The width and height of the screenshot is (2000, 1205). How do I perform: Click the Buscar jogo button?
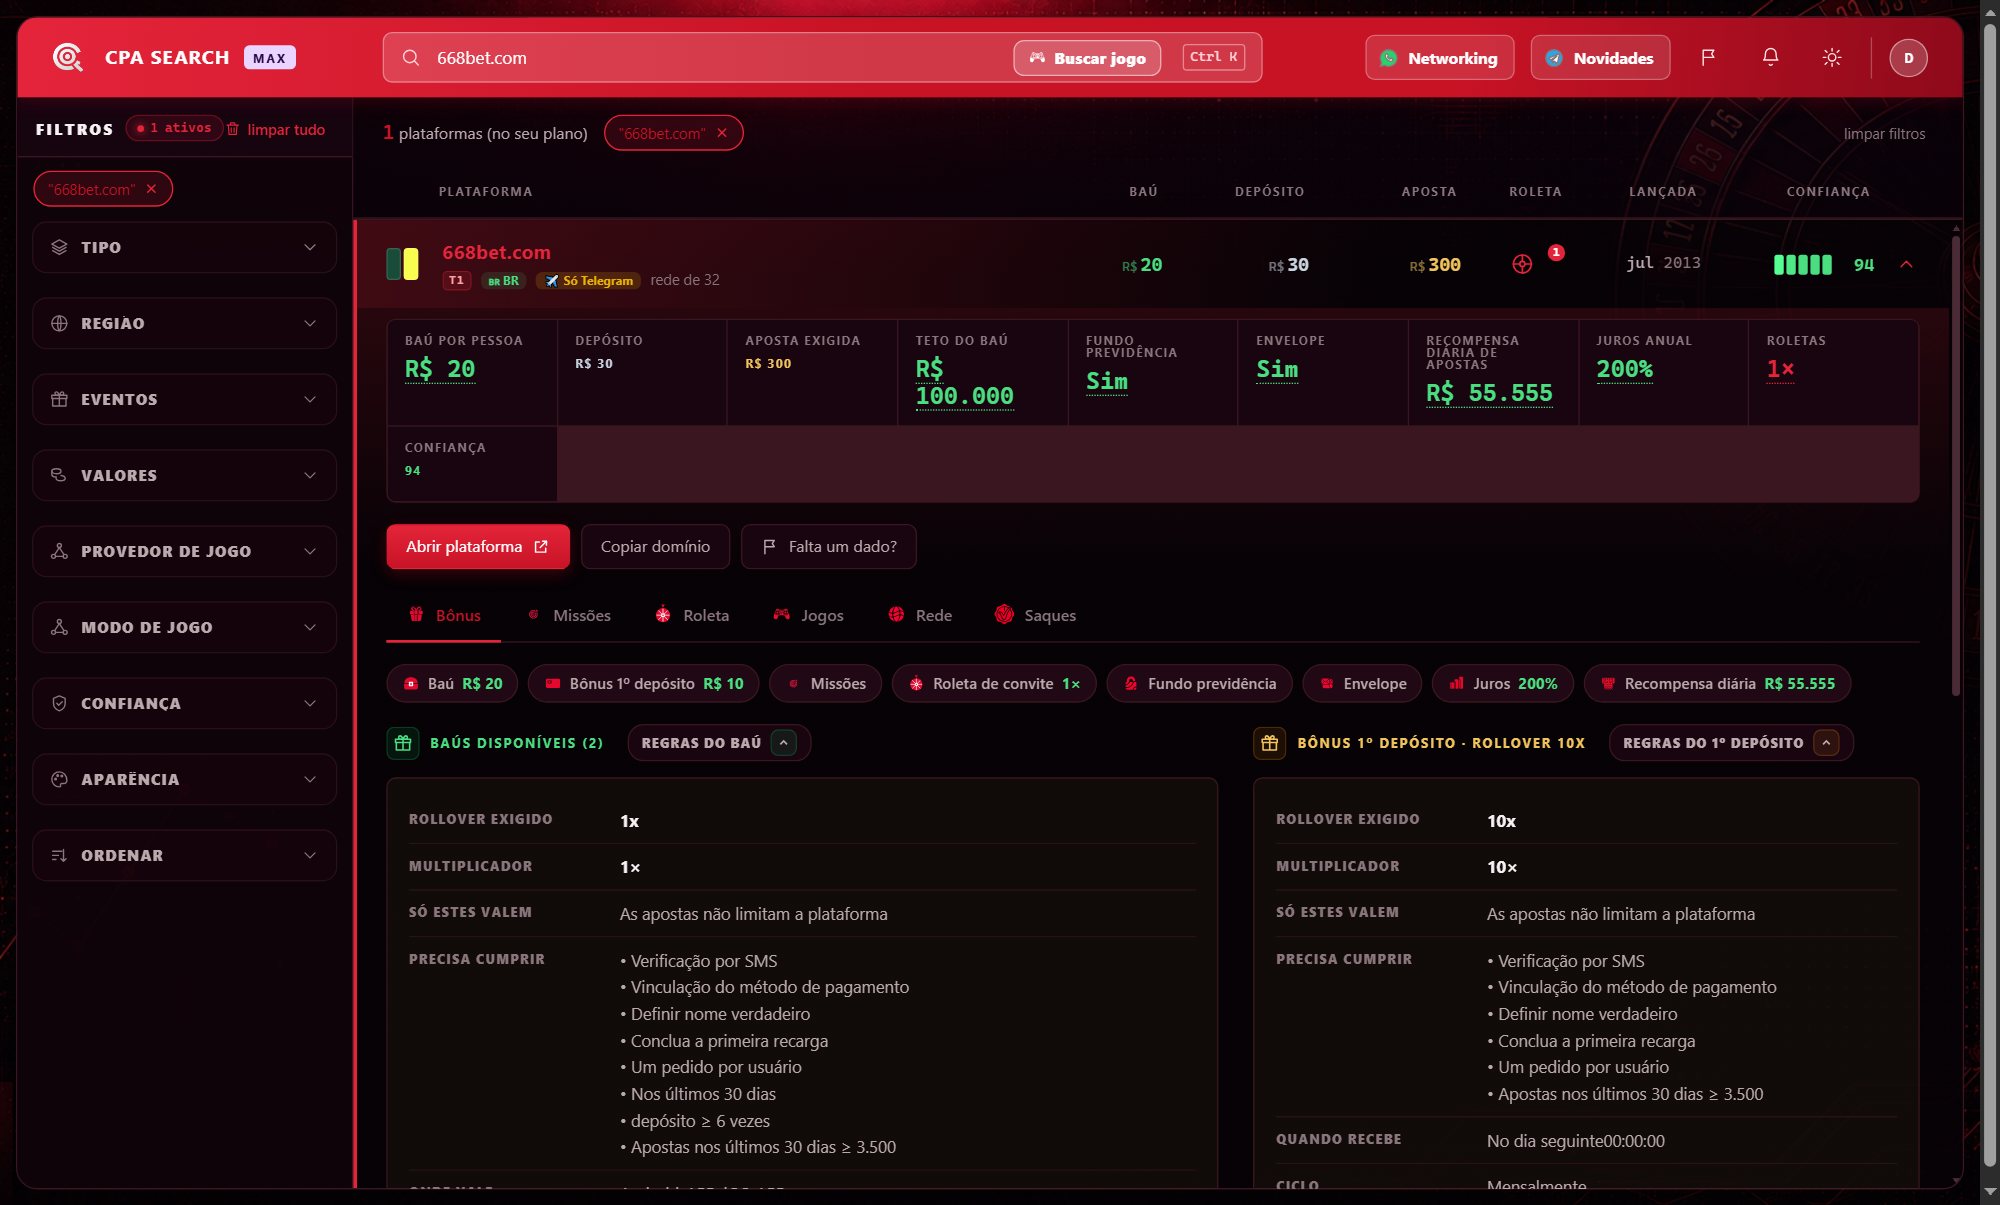click(x=1087, y=58)
